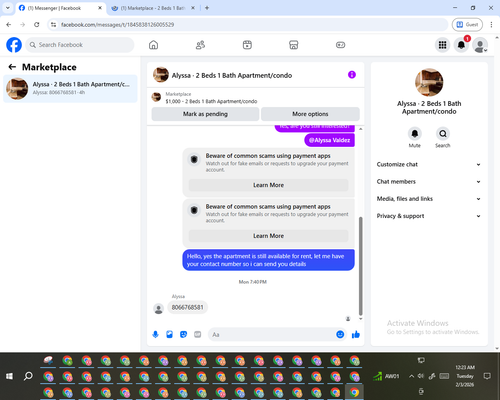Viewport: 500px width, 400px height.
Task: Search in conversation using the magnifier icon
Action: pos(443,134)
